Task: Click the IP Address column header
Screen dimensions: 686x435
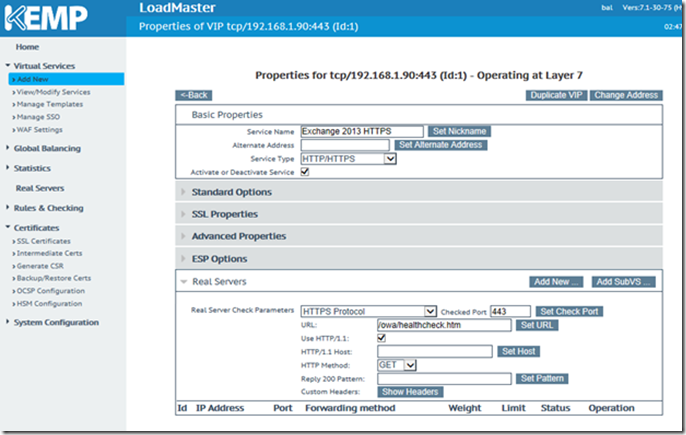Action: 220,408
